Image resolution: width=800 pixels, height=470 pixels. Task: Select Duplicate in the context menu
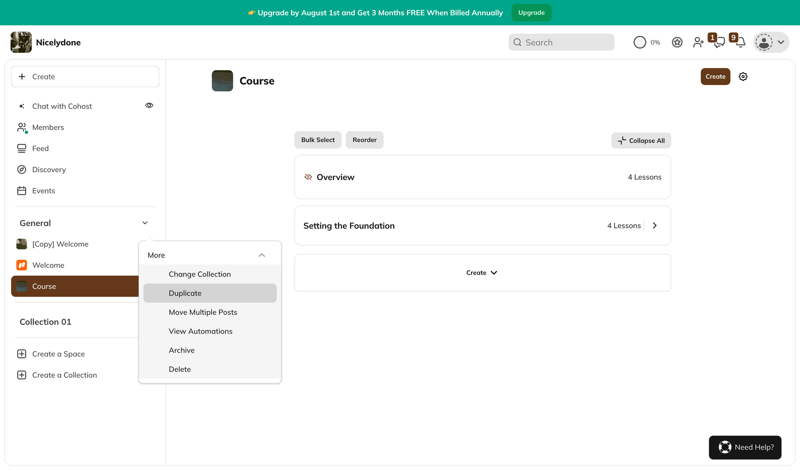(x=210, y=293)
